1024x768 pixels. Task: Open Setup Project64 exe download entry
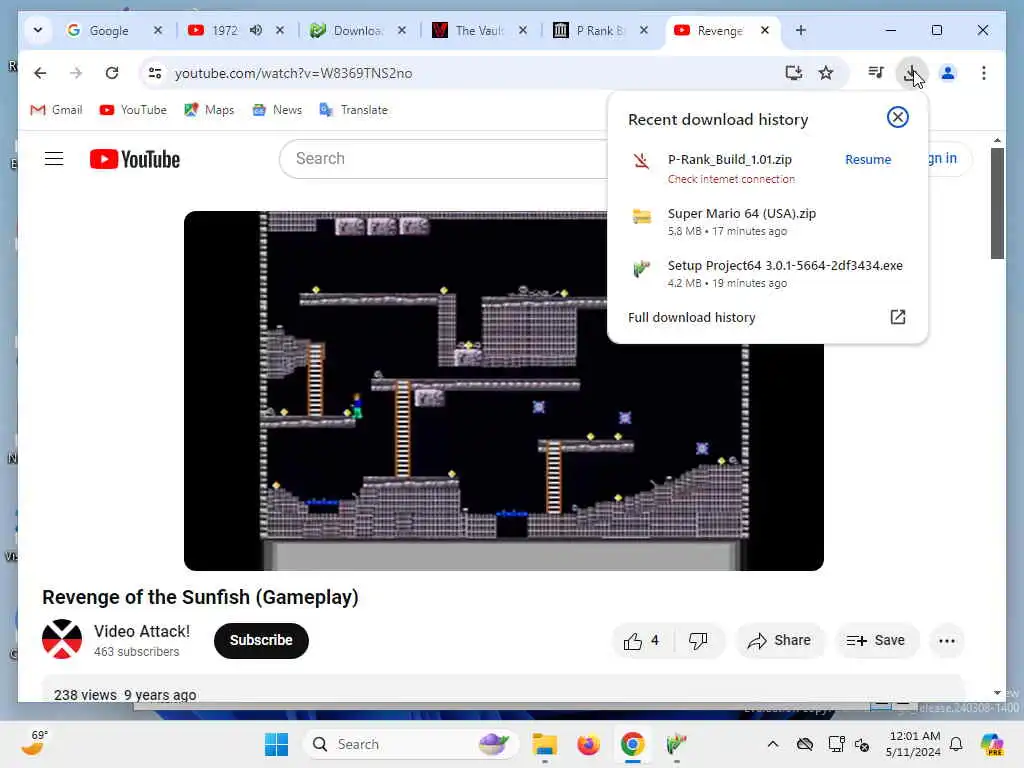point(767,274)
